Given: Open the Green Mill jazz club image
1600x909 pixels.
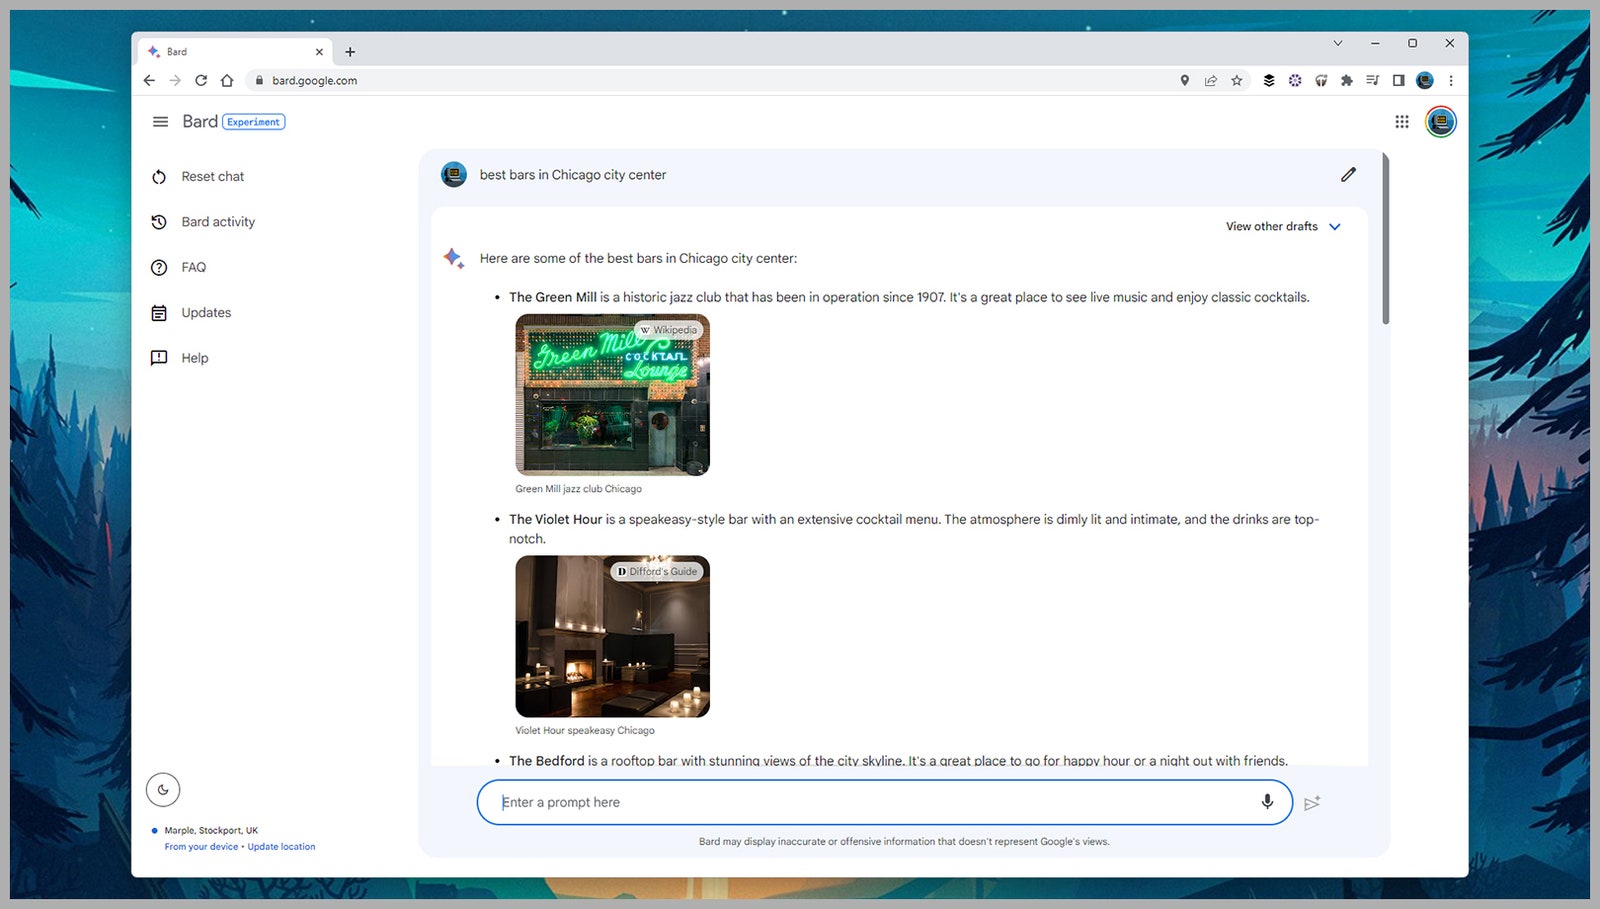Looking at the screenshot, I should point(612,395).
